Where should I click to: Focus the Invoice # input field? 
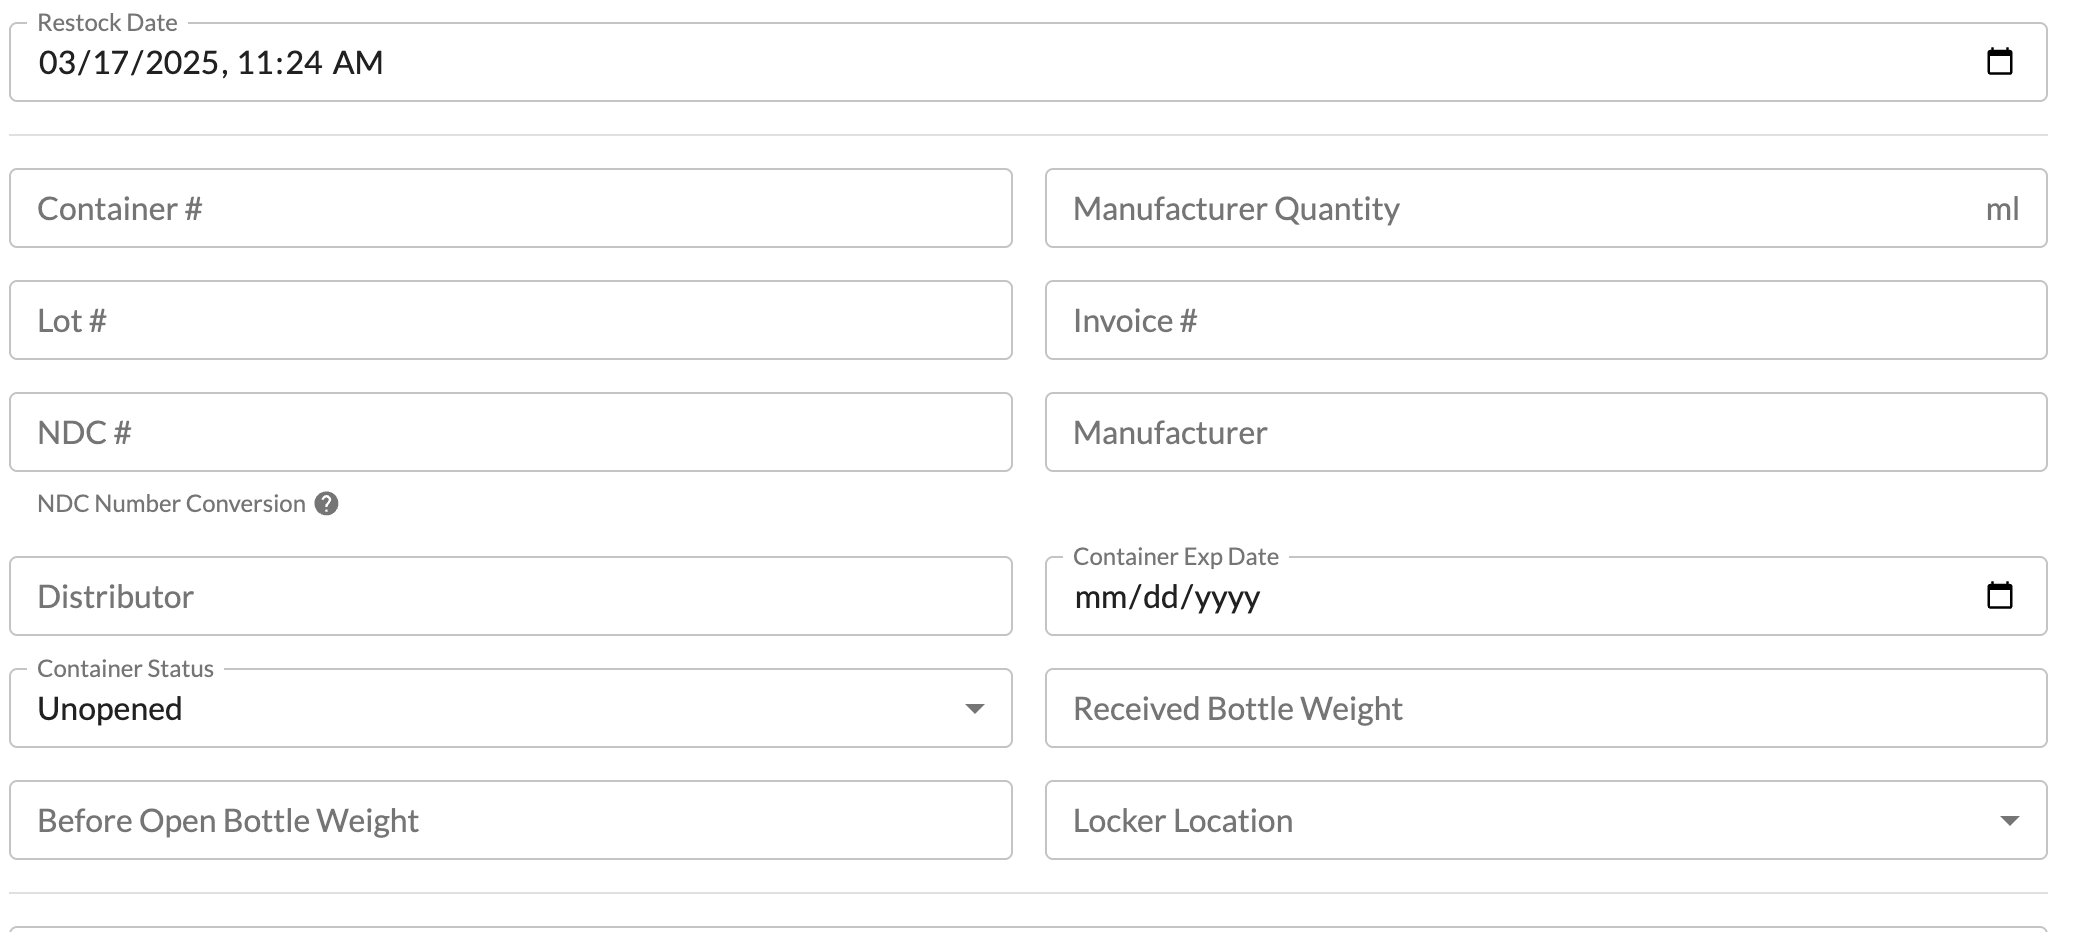coord(1546,320)
